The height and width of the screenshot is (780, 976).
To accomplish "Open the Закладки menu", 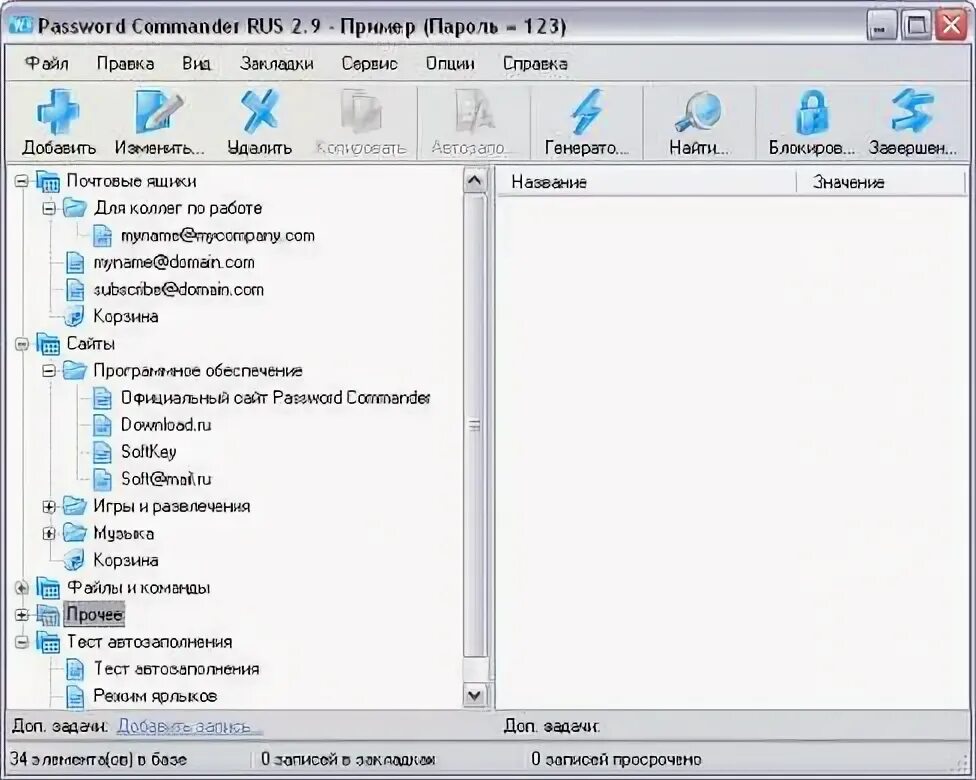I will pos(277,63).
